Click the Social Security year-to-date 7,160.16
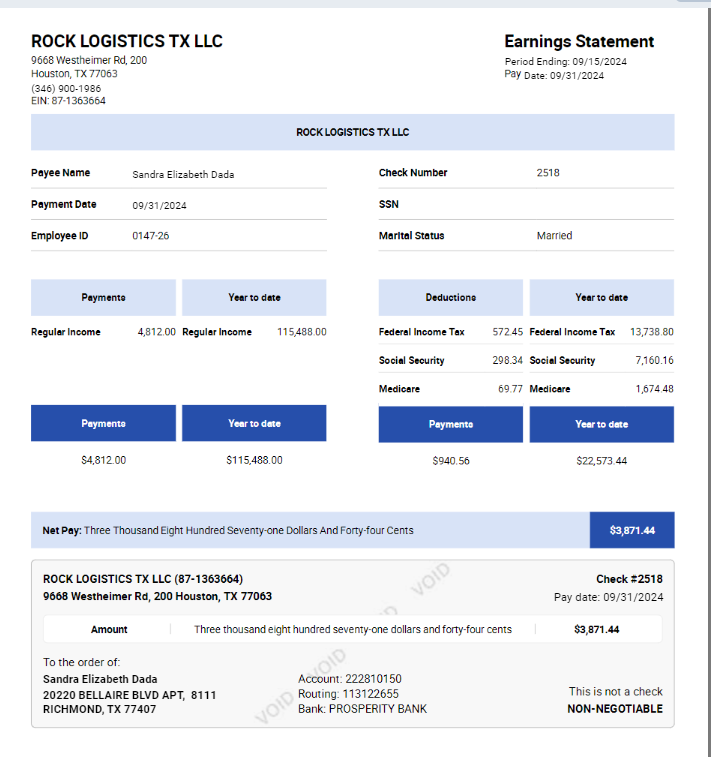 tap(654, 361)
